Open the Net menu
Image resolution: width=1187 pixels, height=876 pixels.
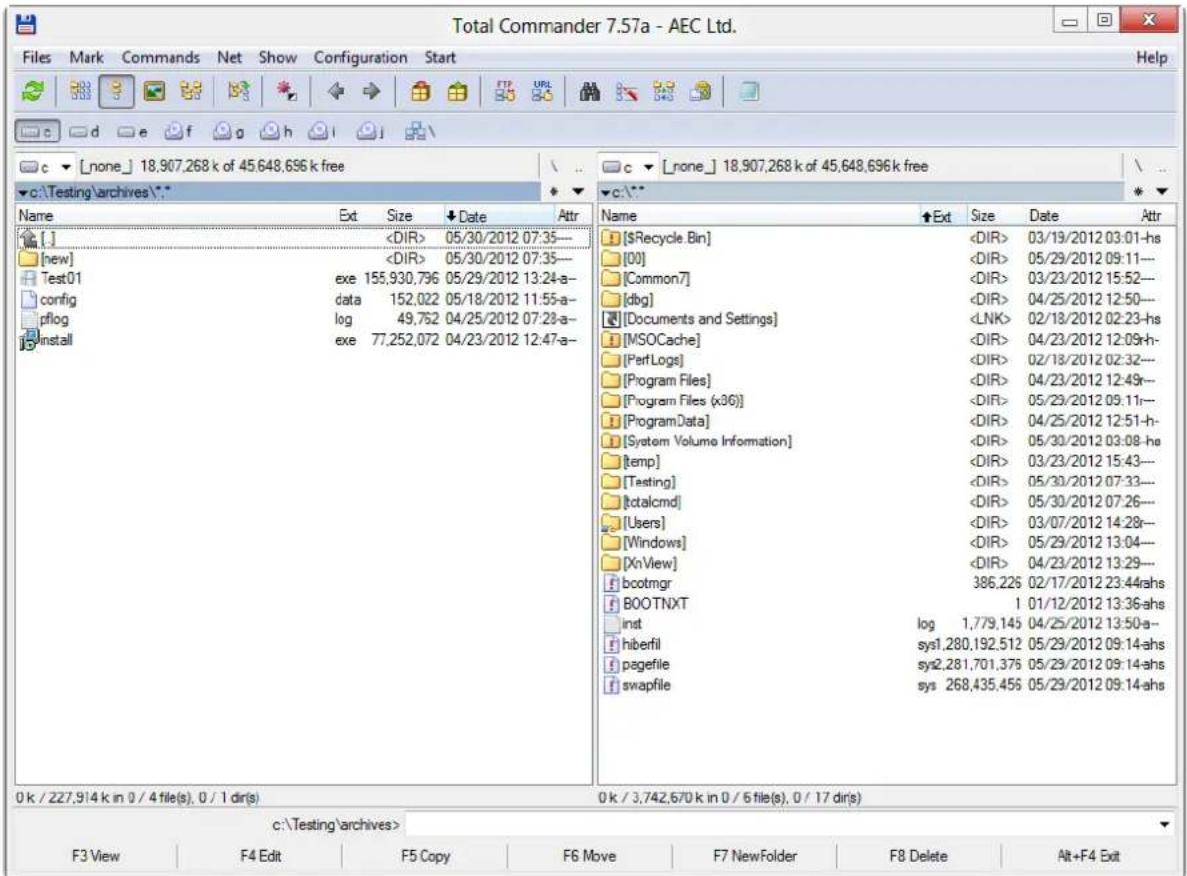pyautogui.click(x=229, y=58)
